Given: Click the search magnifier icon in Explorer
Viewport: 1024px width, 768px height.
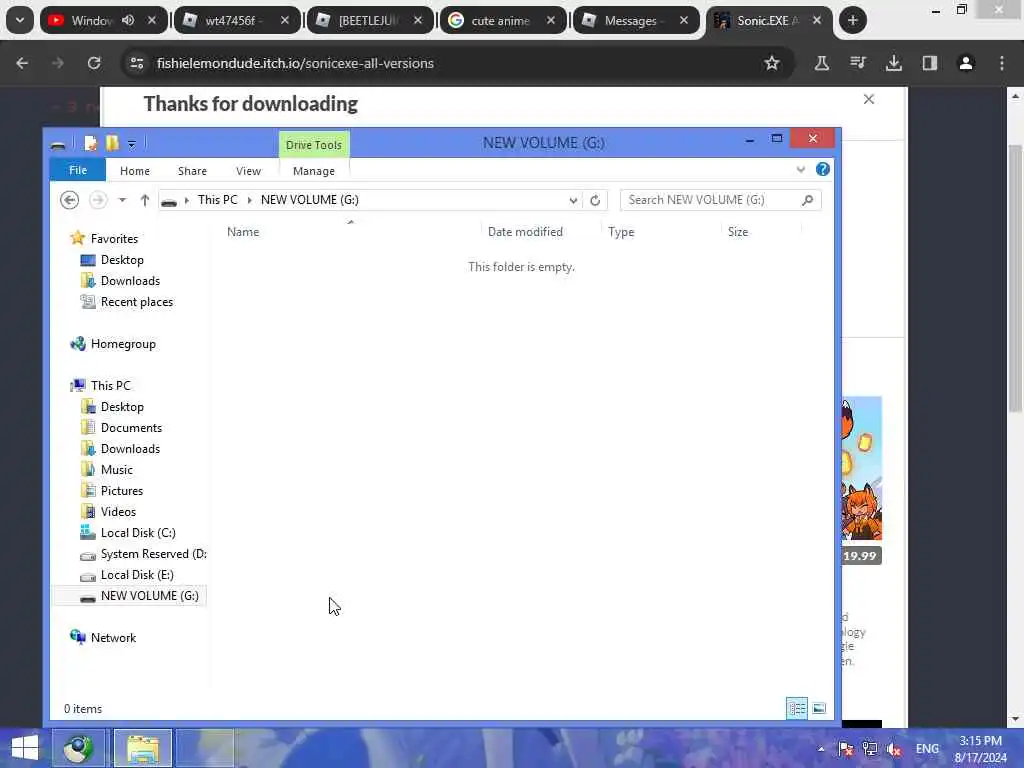Looking at the screenshot, I should click(x=807, y=200).
